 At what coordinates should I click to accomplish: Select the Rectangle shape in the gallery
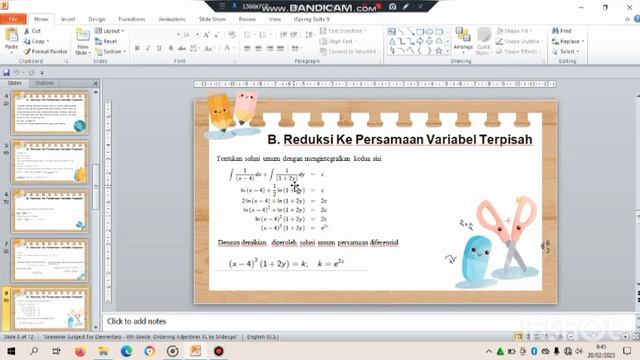point(420,31)
